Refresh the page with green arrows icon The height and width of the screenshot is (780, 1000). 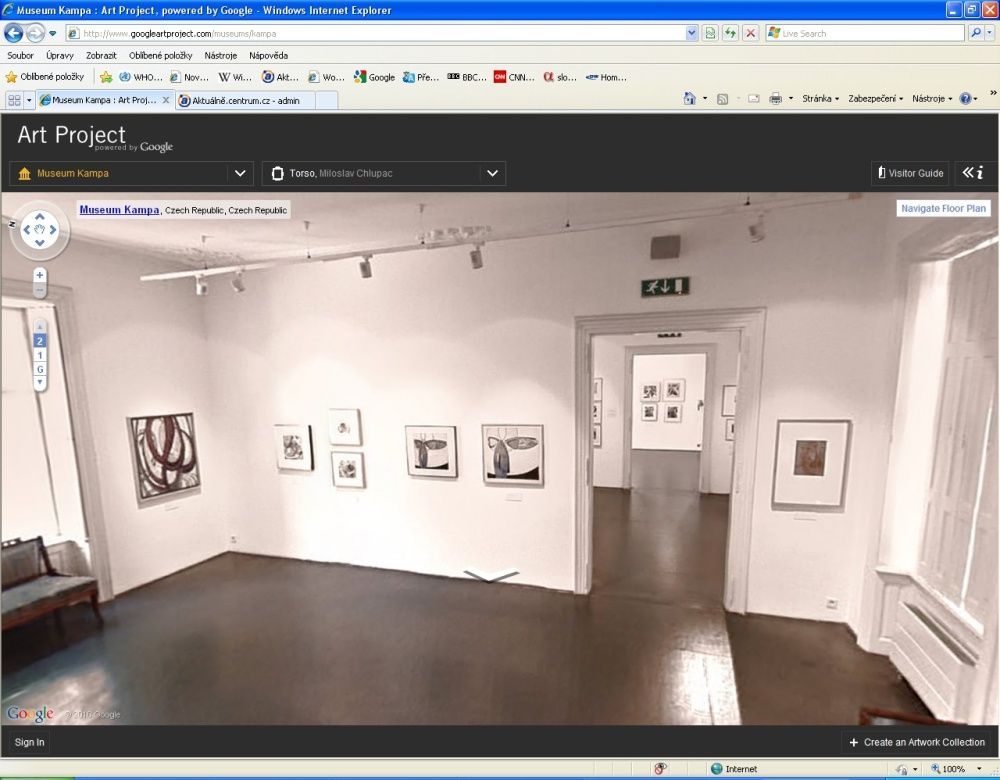[730, 33]
